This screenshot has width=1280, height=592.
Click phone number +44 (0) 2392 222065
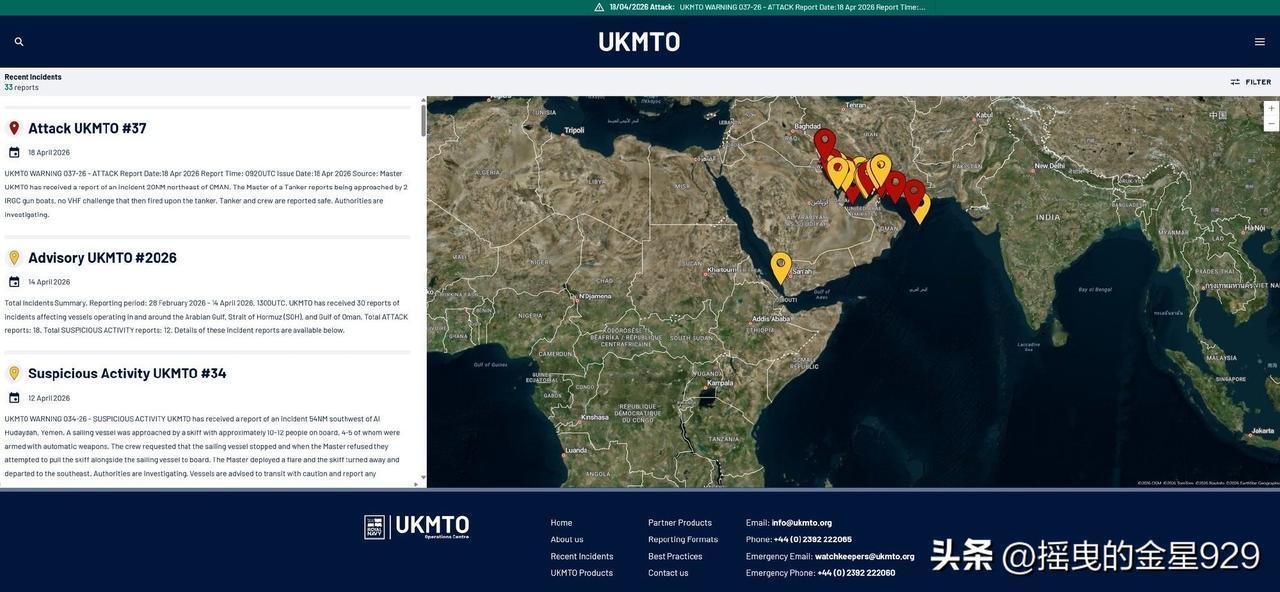[x=813, y=540]
